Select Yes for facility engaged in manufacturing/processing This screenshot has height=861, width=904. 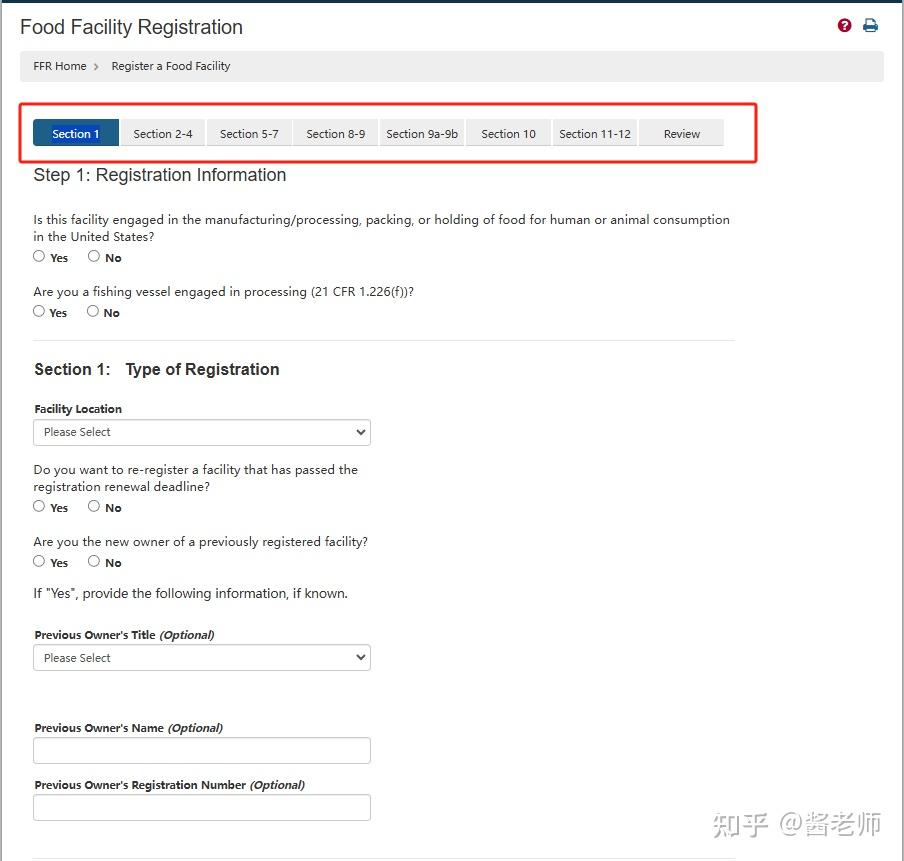[x=39, y=256]
